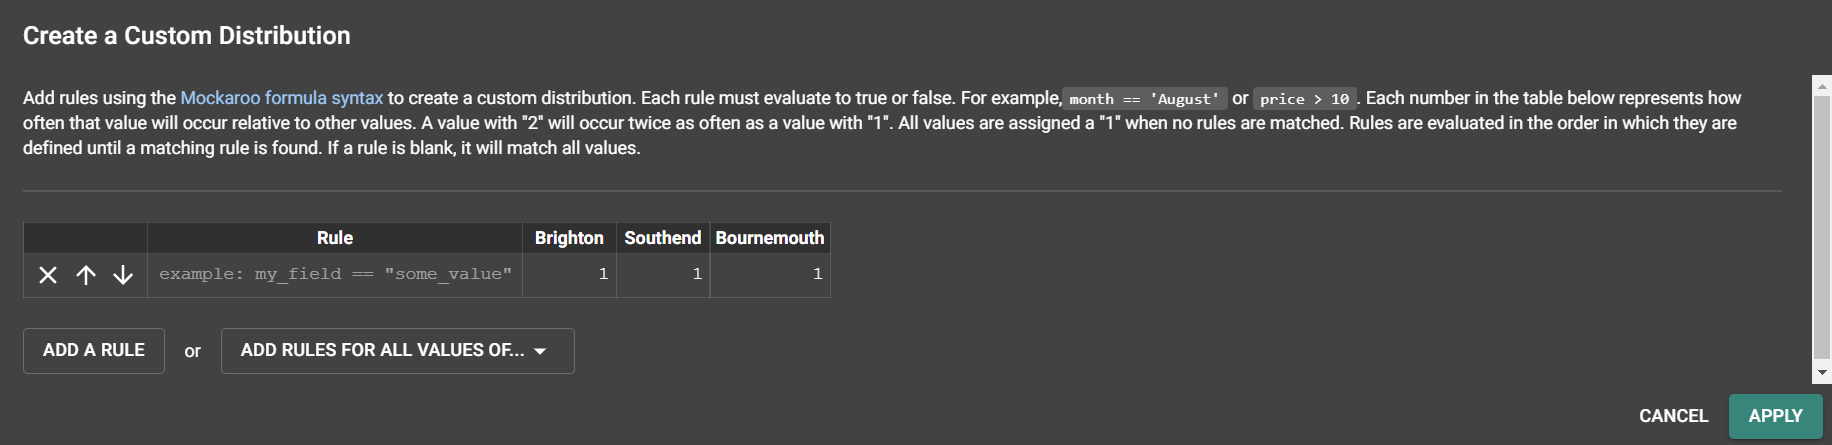This screenshot has height=445, width=1832.
Task: Click the scrollbar up arrow
Action: 1822,87
